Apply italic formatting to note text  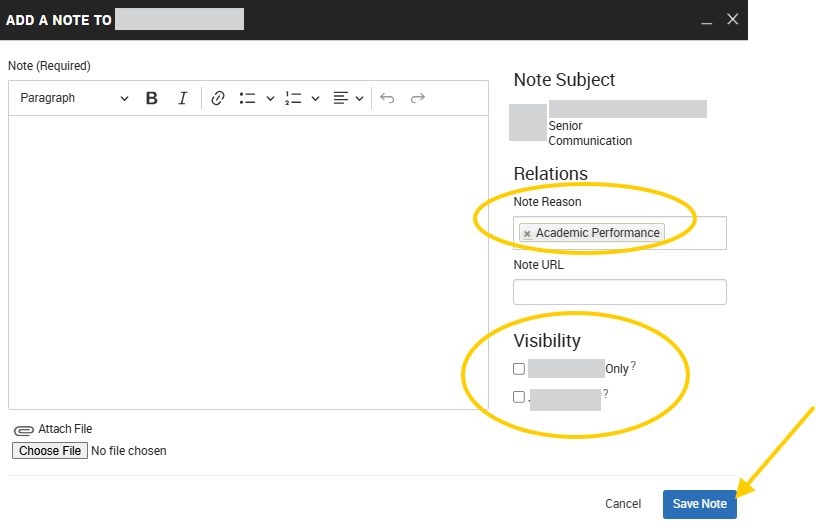coord(182,98)
